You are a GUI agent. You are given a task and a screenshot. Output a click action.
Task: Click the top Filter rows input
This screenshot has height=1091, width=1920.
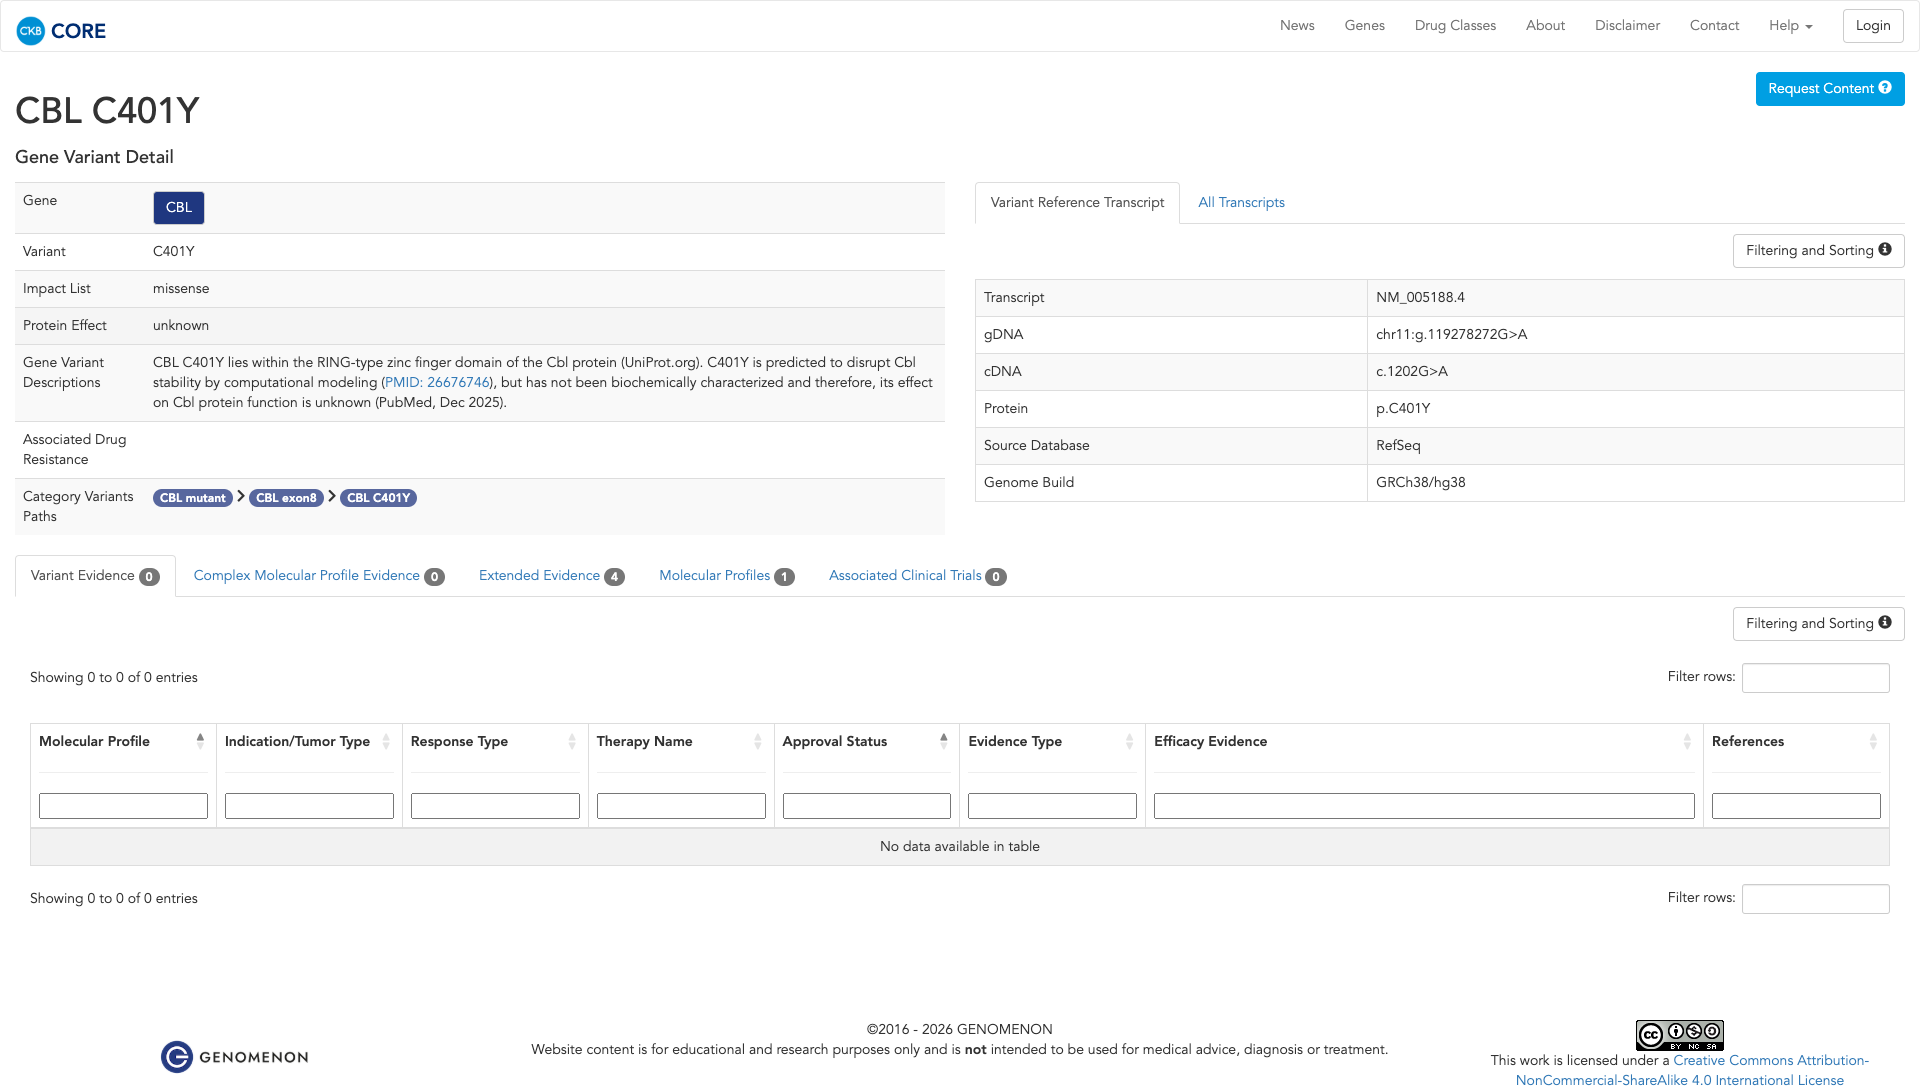coord(1815,678)
